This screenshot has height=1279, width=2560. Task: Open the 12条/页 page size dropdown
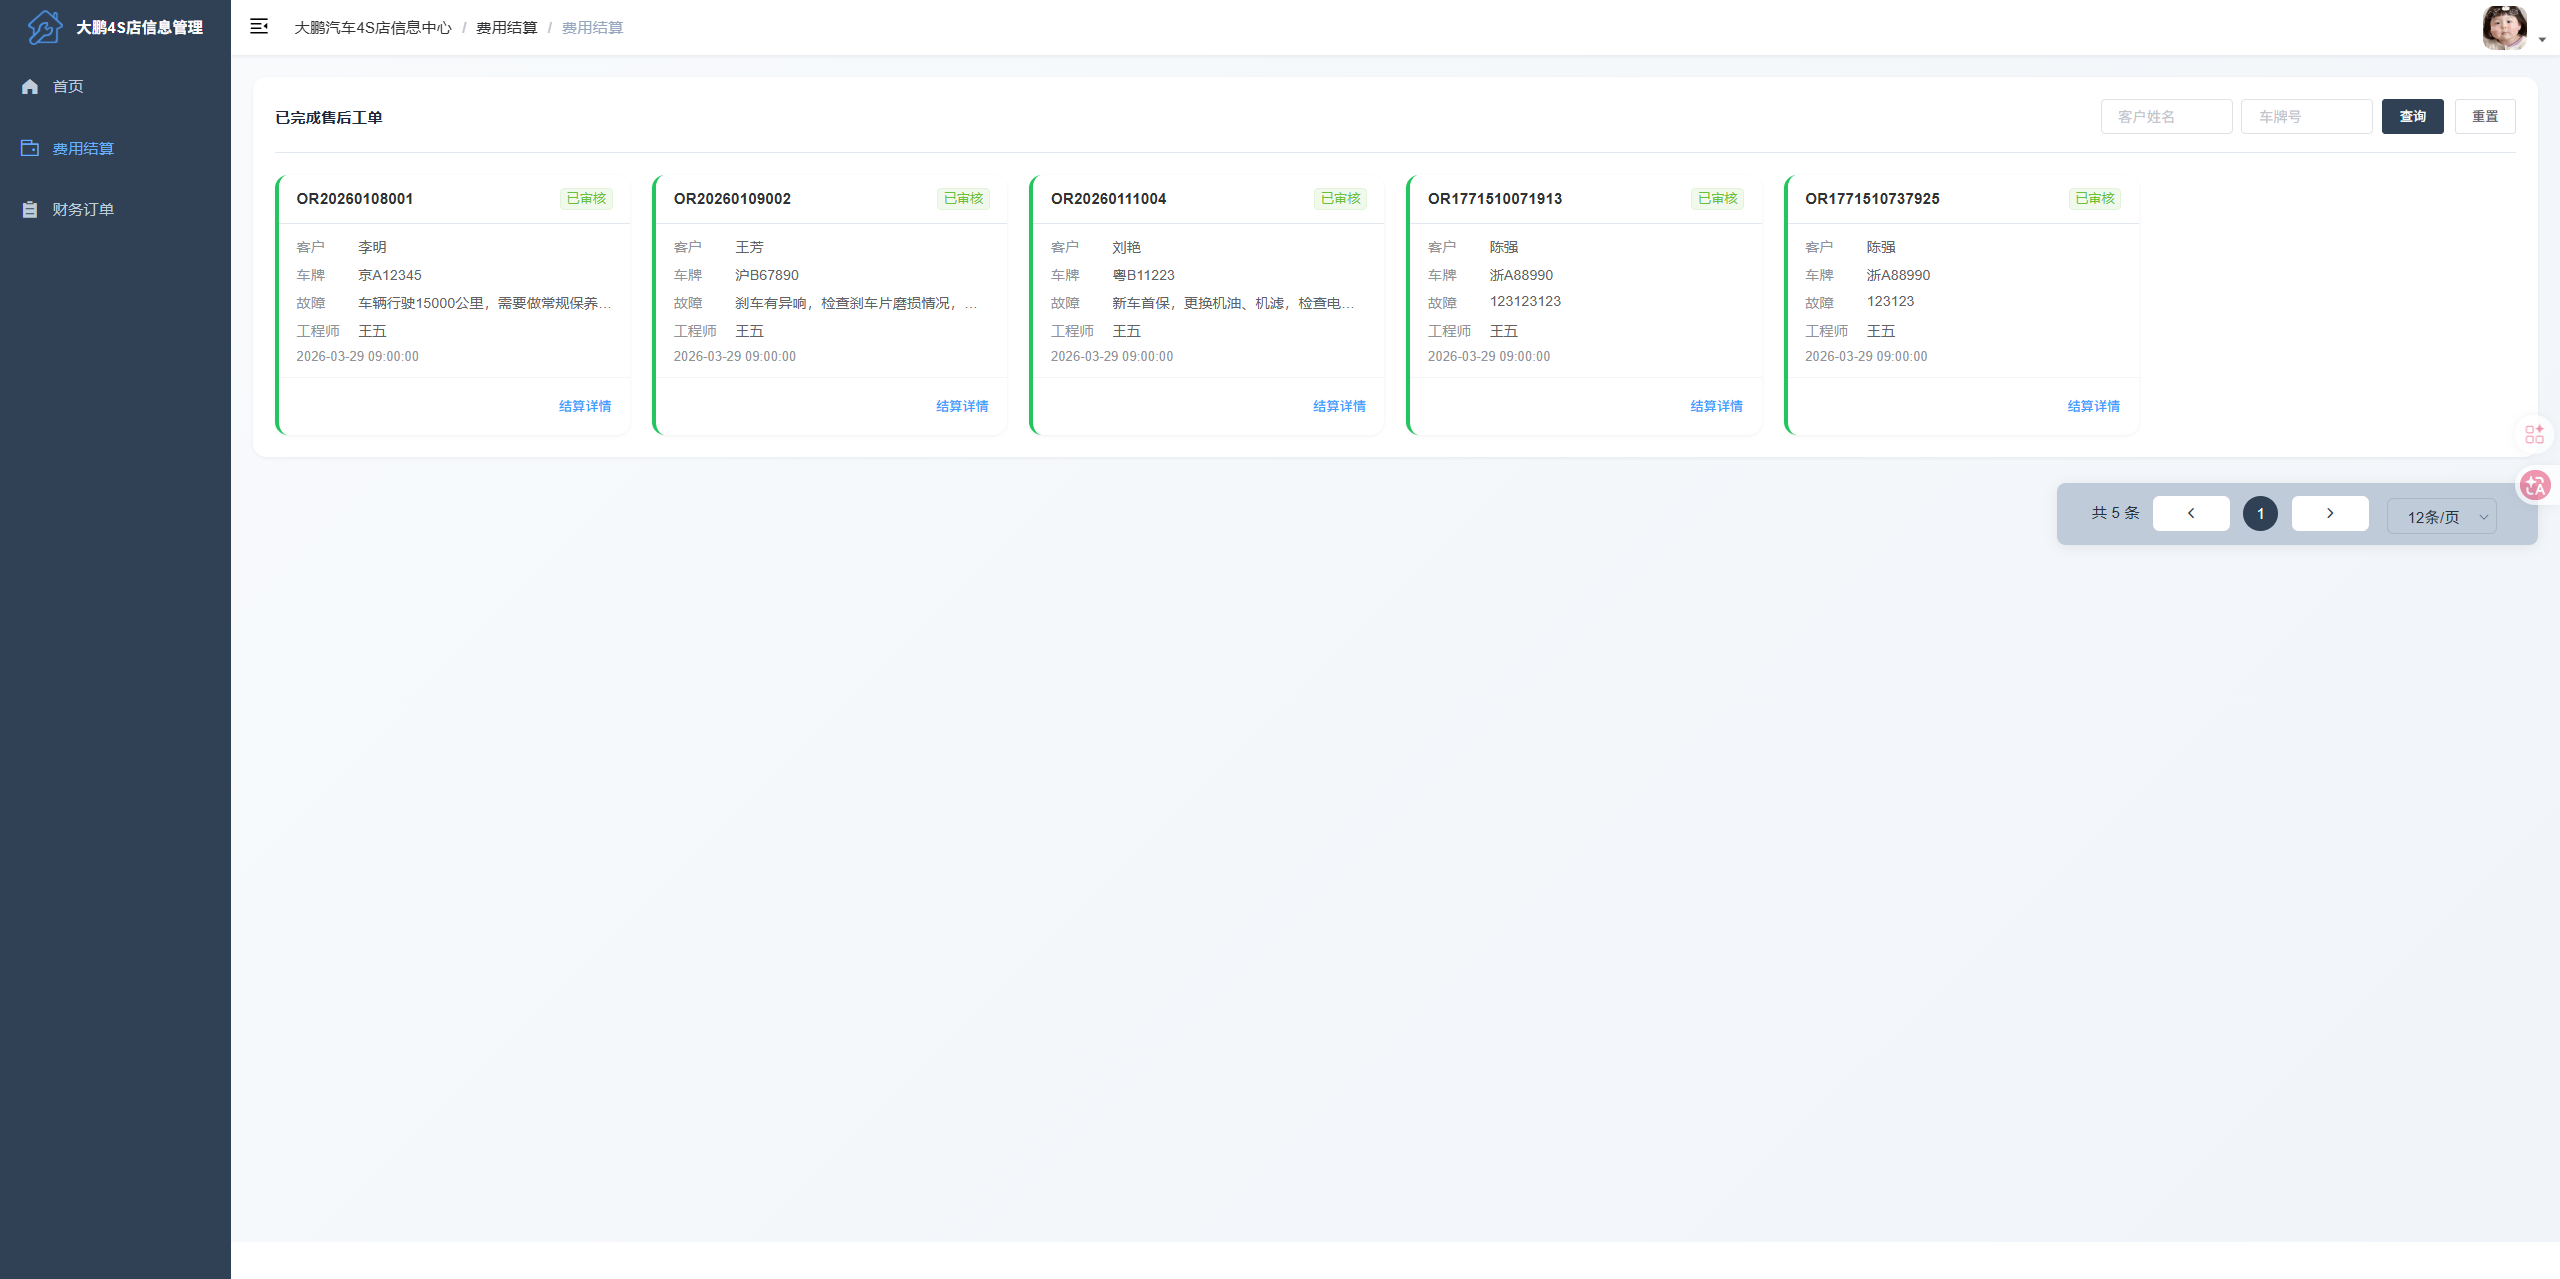click(2442, 517)
